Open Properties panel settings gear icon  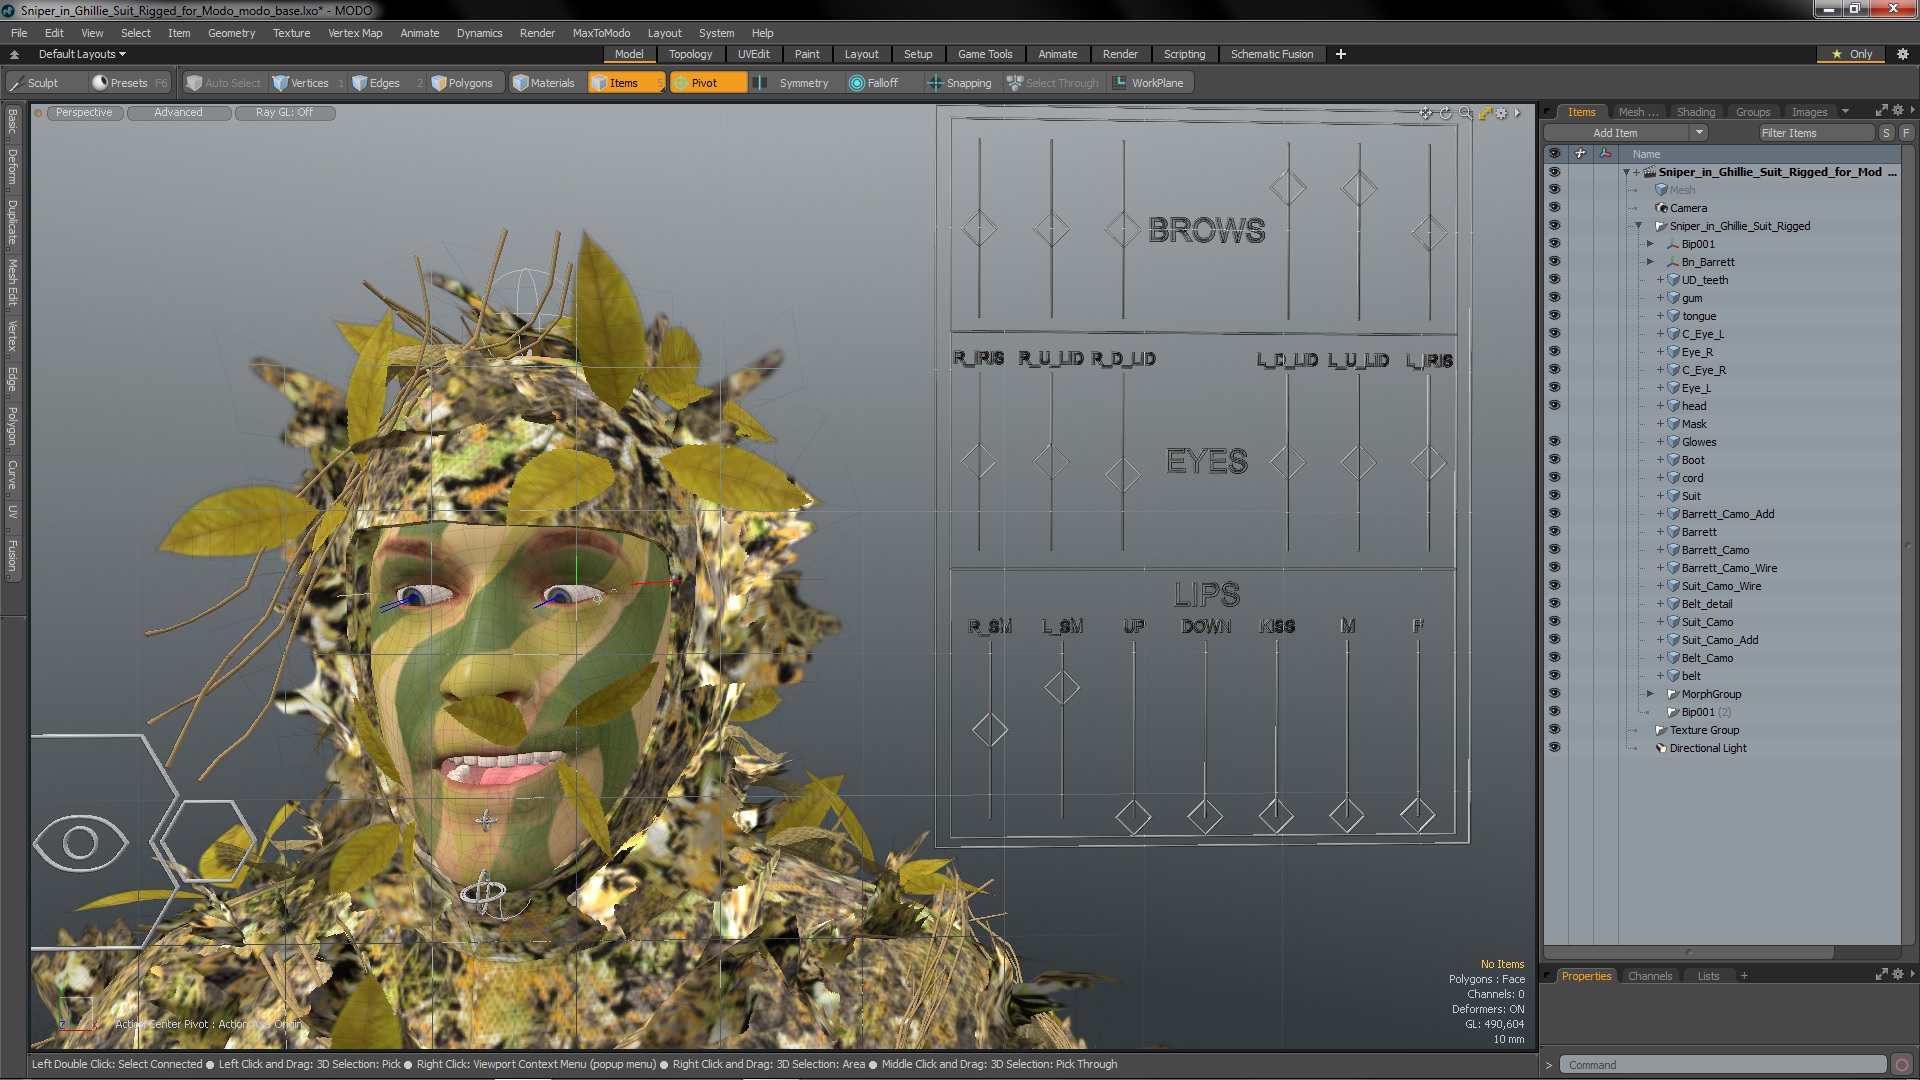coord(1897,975)
